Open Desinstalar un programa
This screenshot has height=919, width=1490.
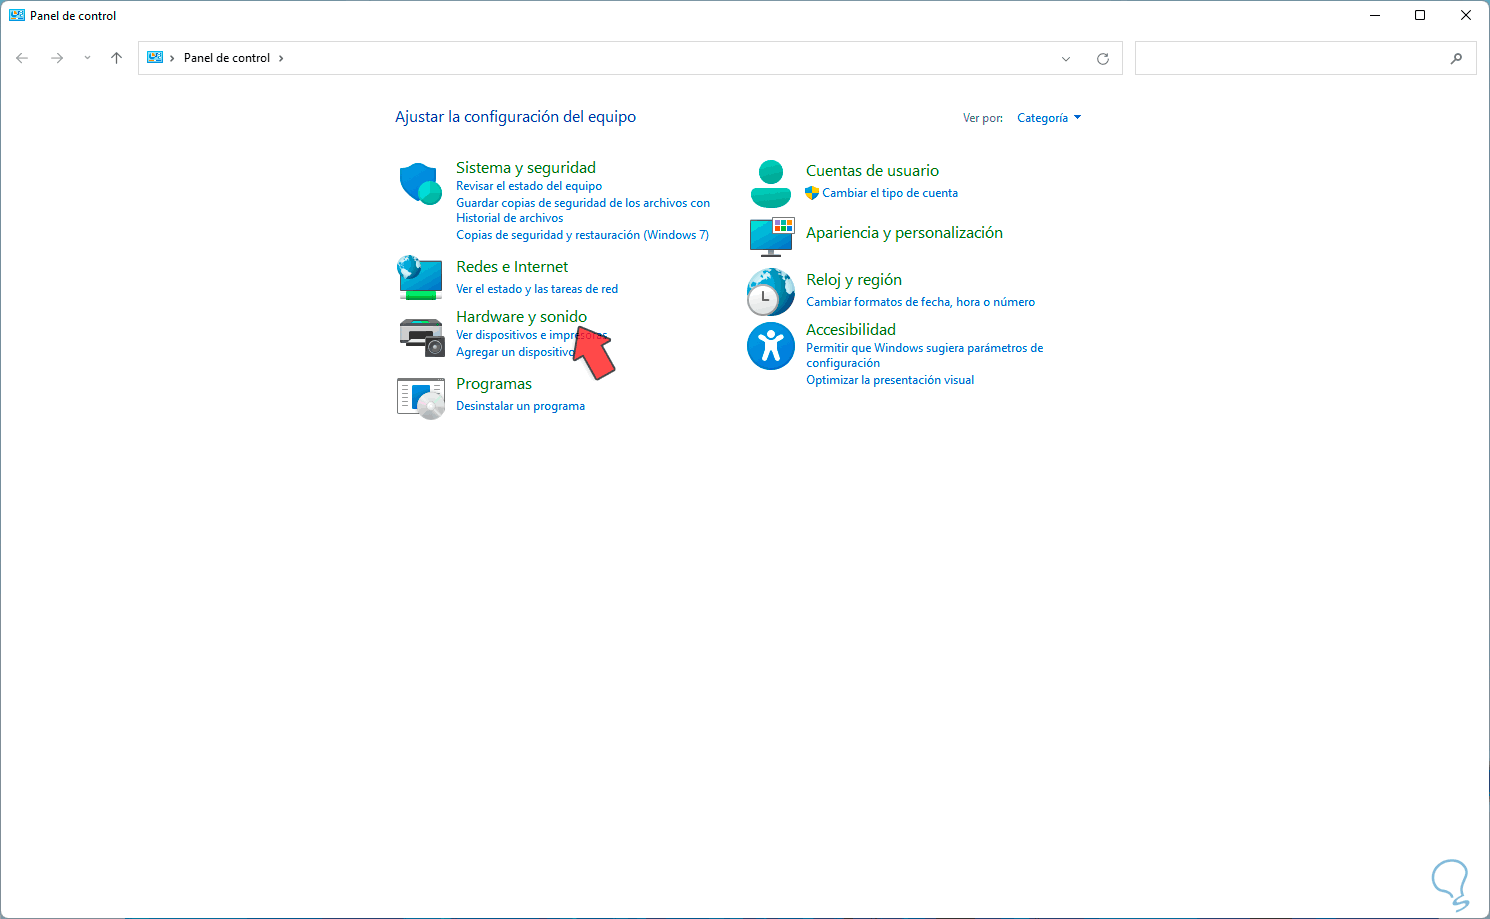click(x=520, y=406)
